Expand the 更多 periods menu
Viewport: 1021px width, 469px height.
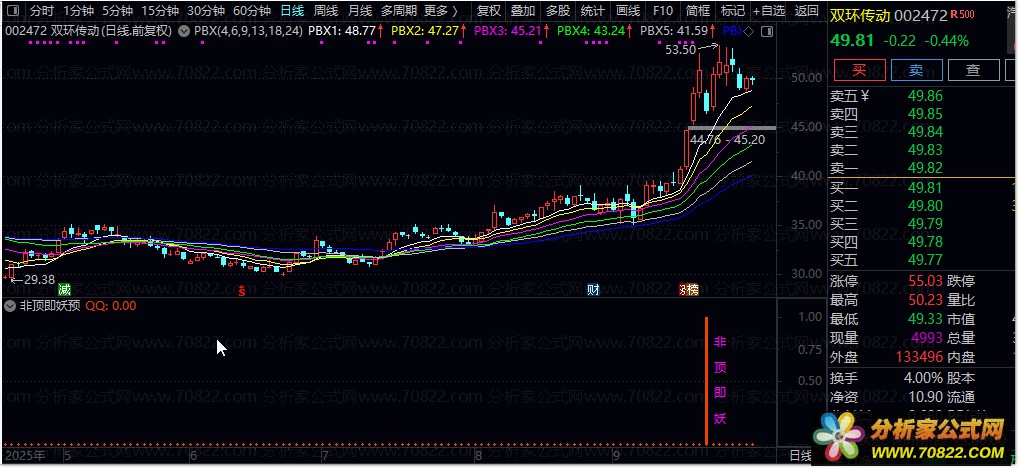[x=440, y=11]
